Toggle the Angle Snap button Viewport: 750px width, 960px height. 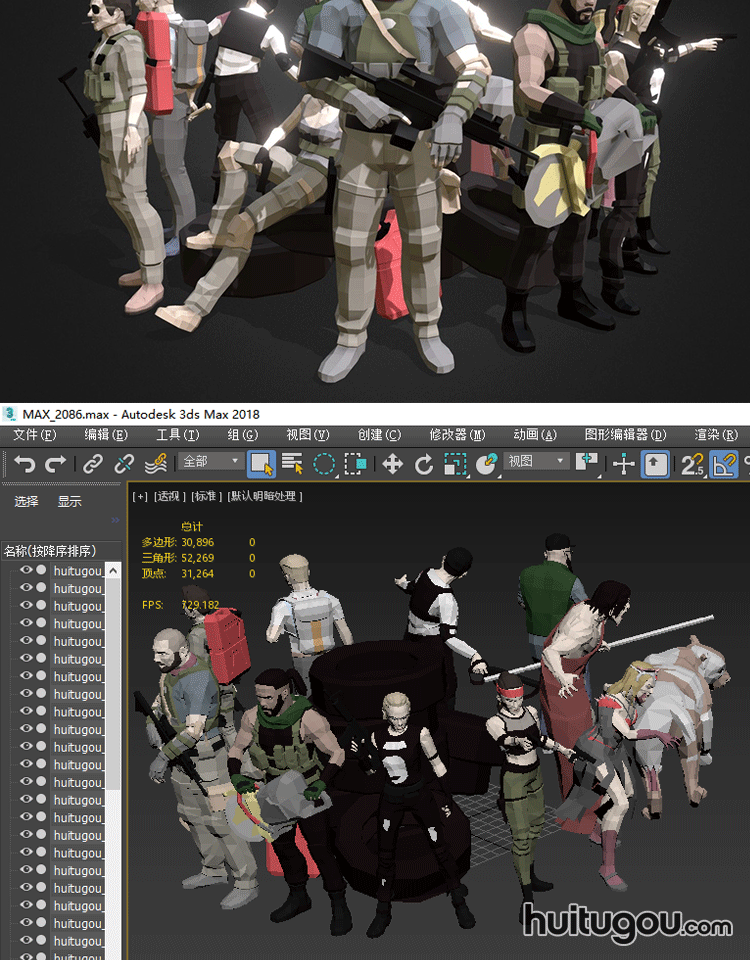pos(723,464)
